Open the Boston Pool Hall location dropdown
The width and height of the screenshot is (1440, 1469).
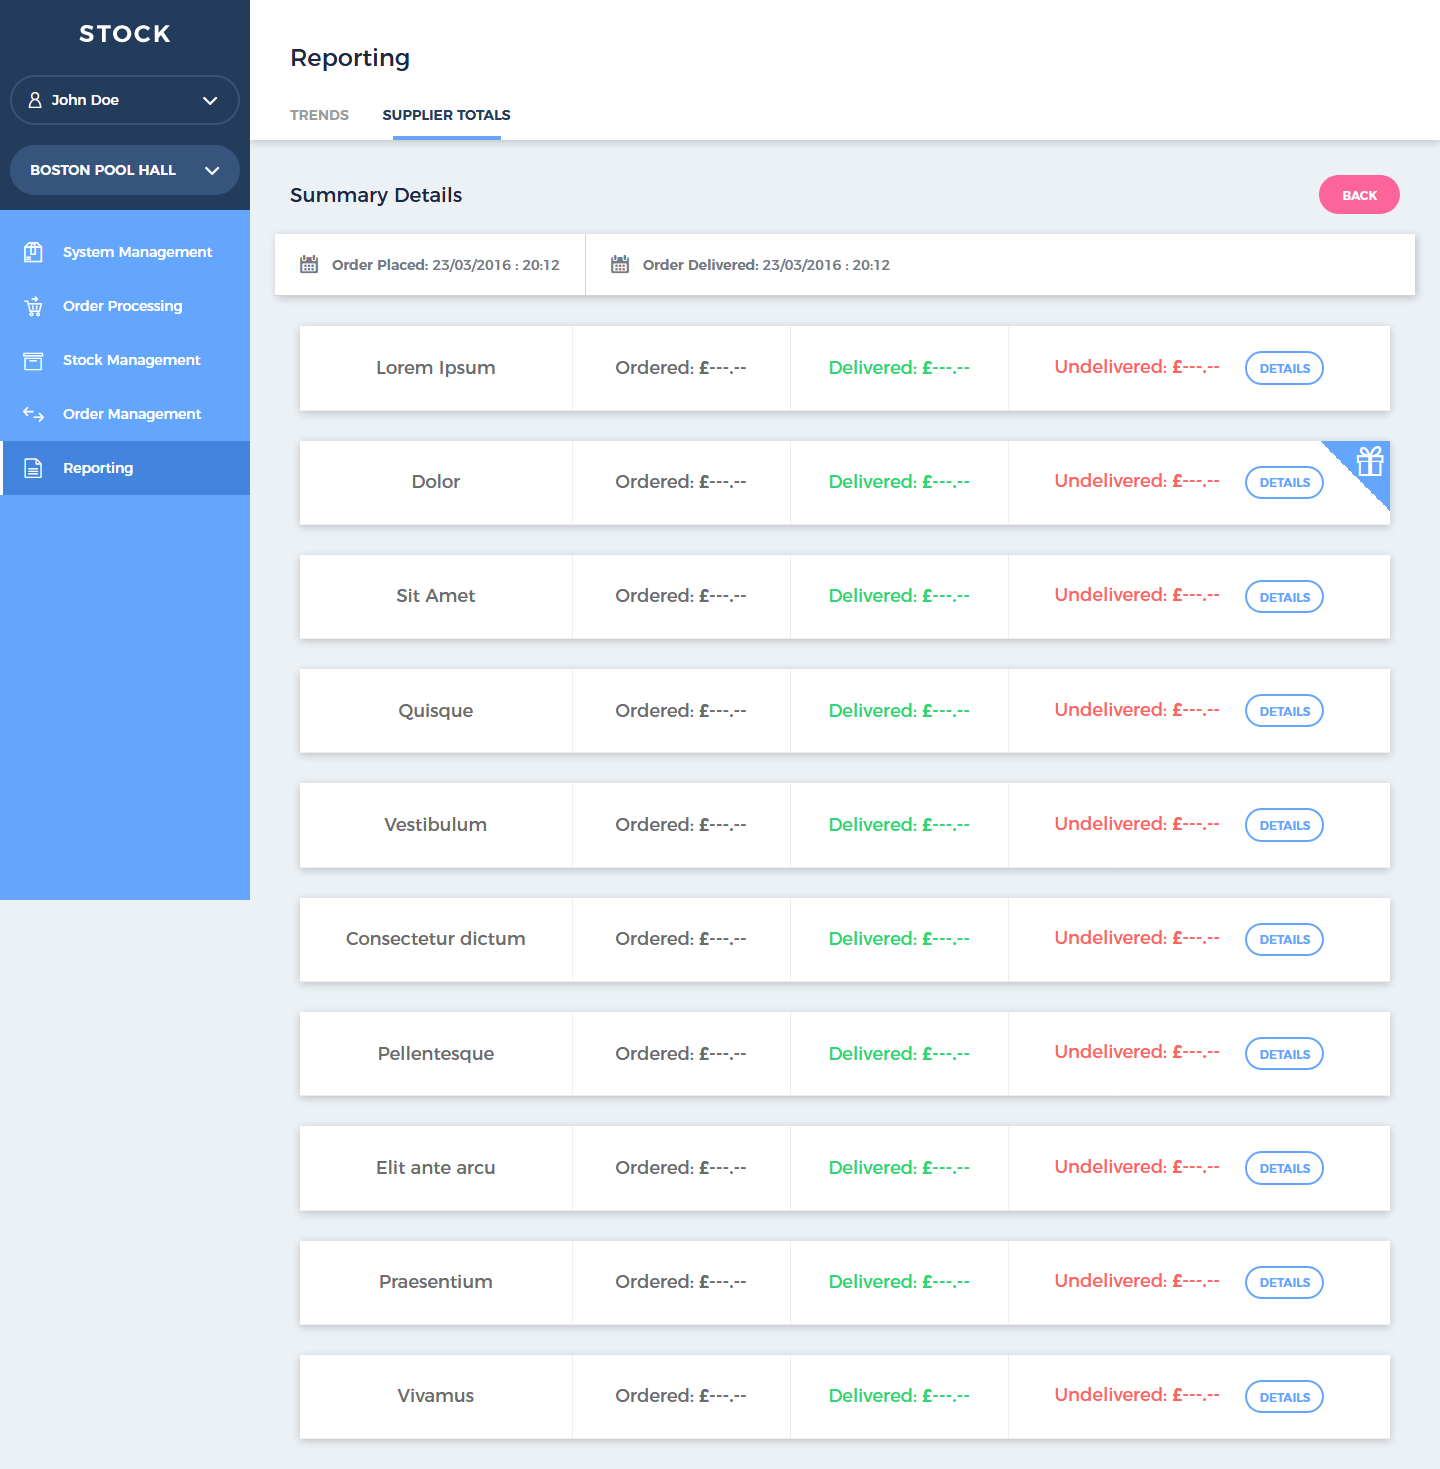(211, 170)
